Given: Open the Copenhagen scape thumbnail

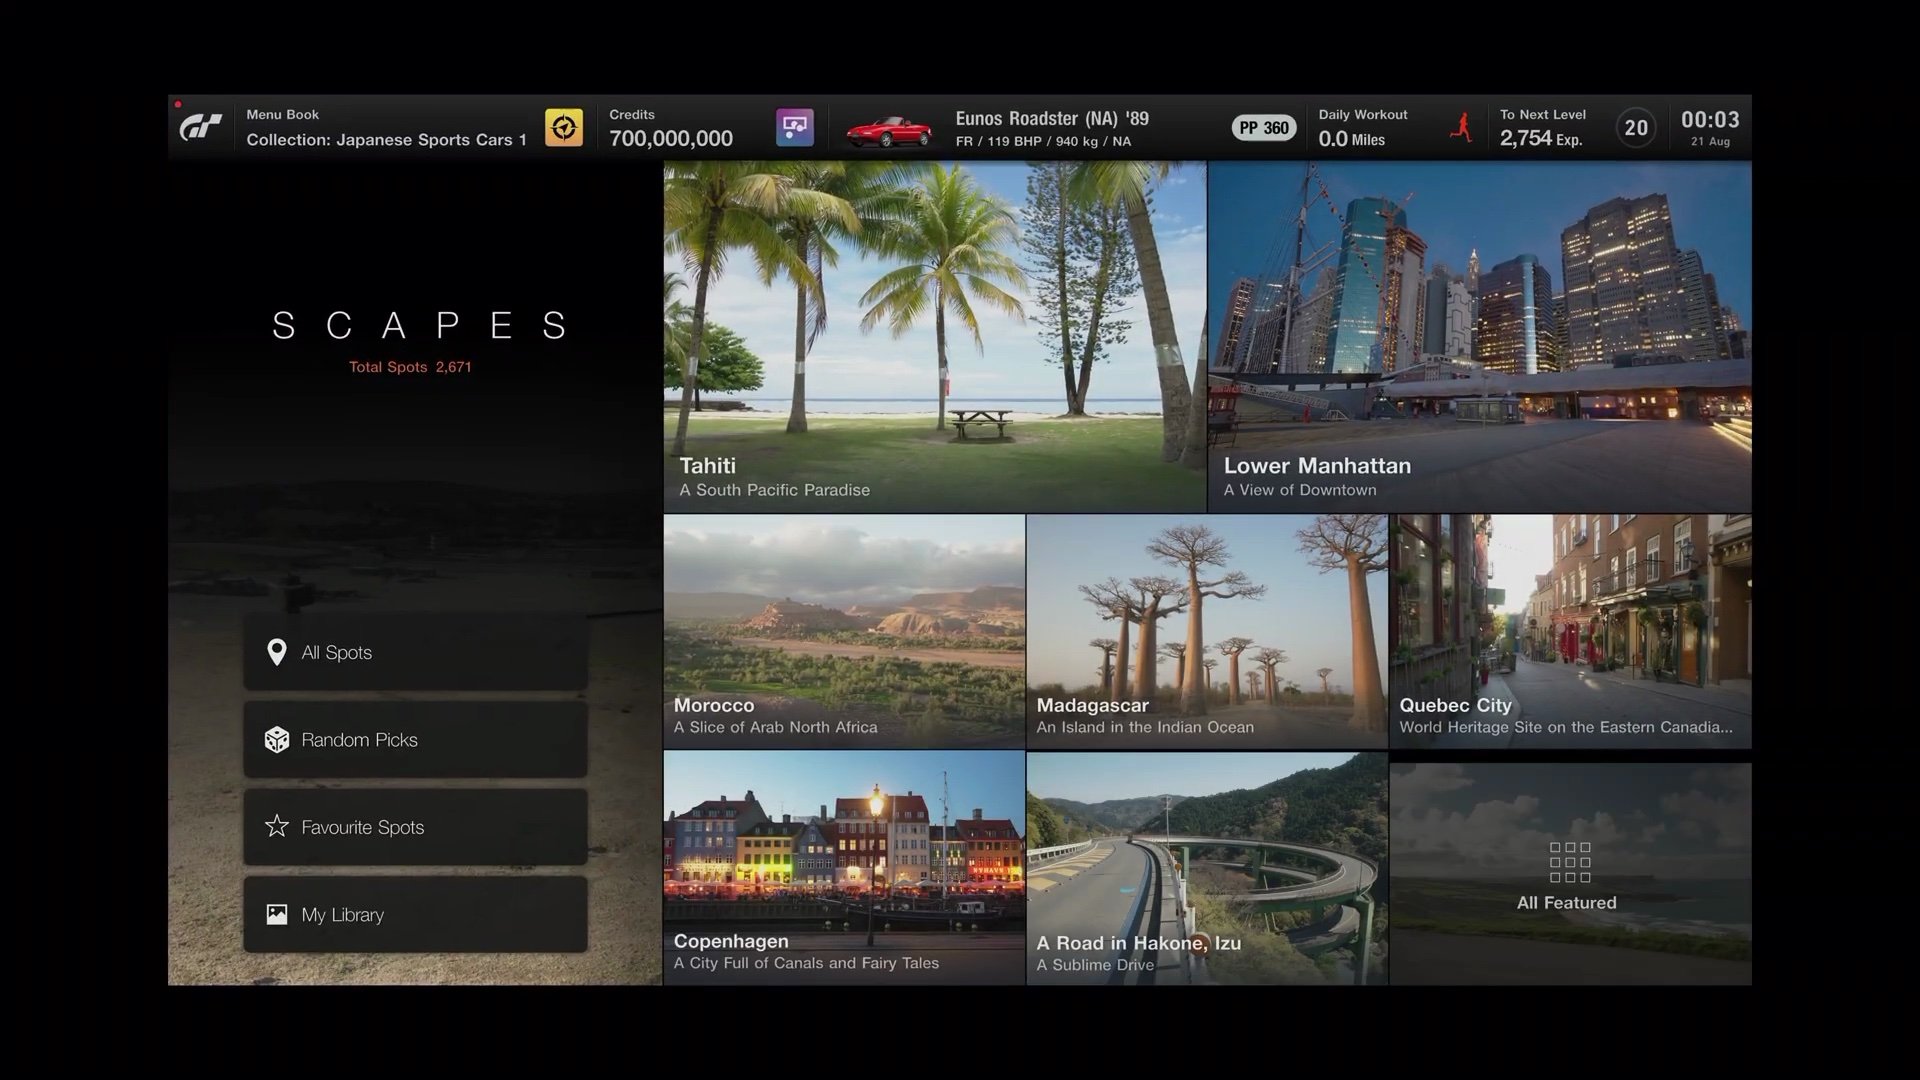Looking at the screenshot, I should click(x=844, y=868).
